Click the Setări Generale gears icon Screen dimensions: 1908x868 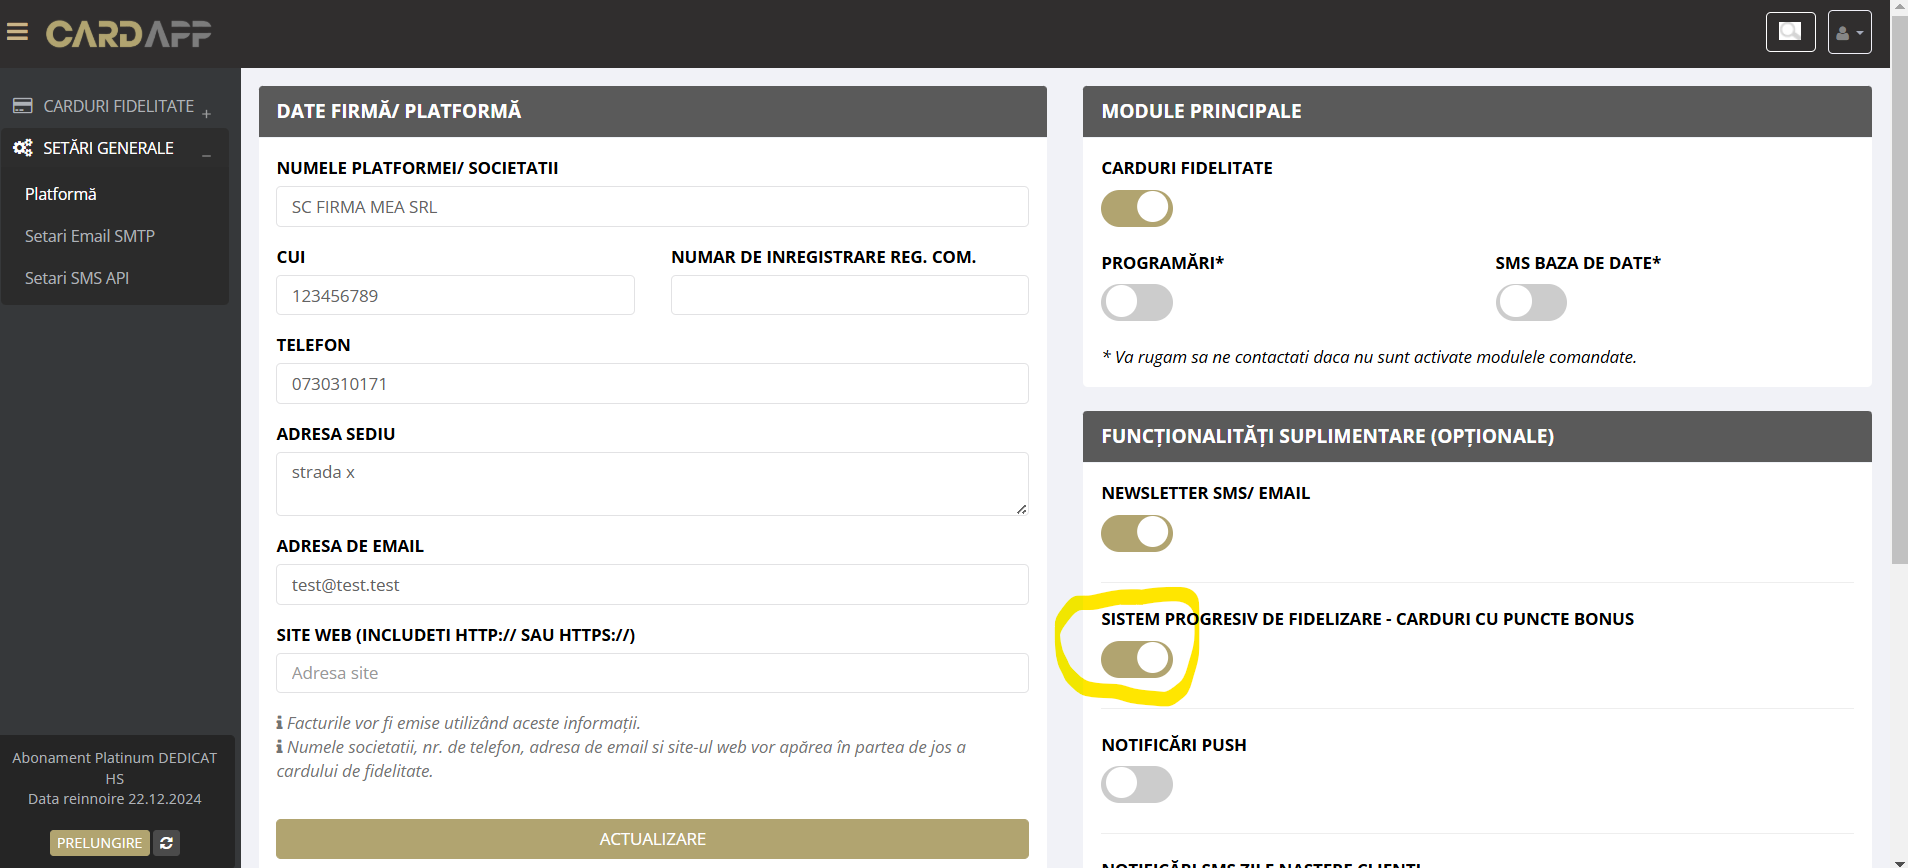22,148
